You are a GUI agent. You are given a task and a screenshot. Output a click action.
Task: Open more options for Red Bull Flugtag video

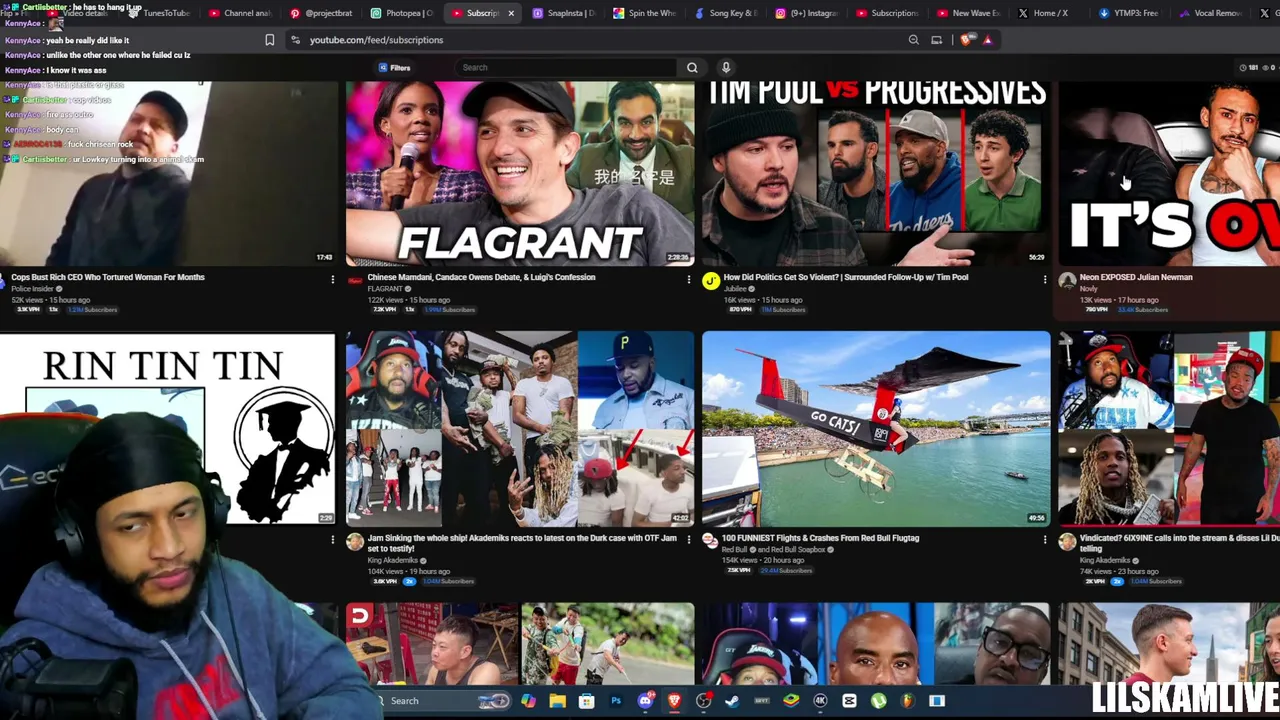point(1044,540)
